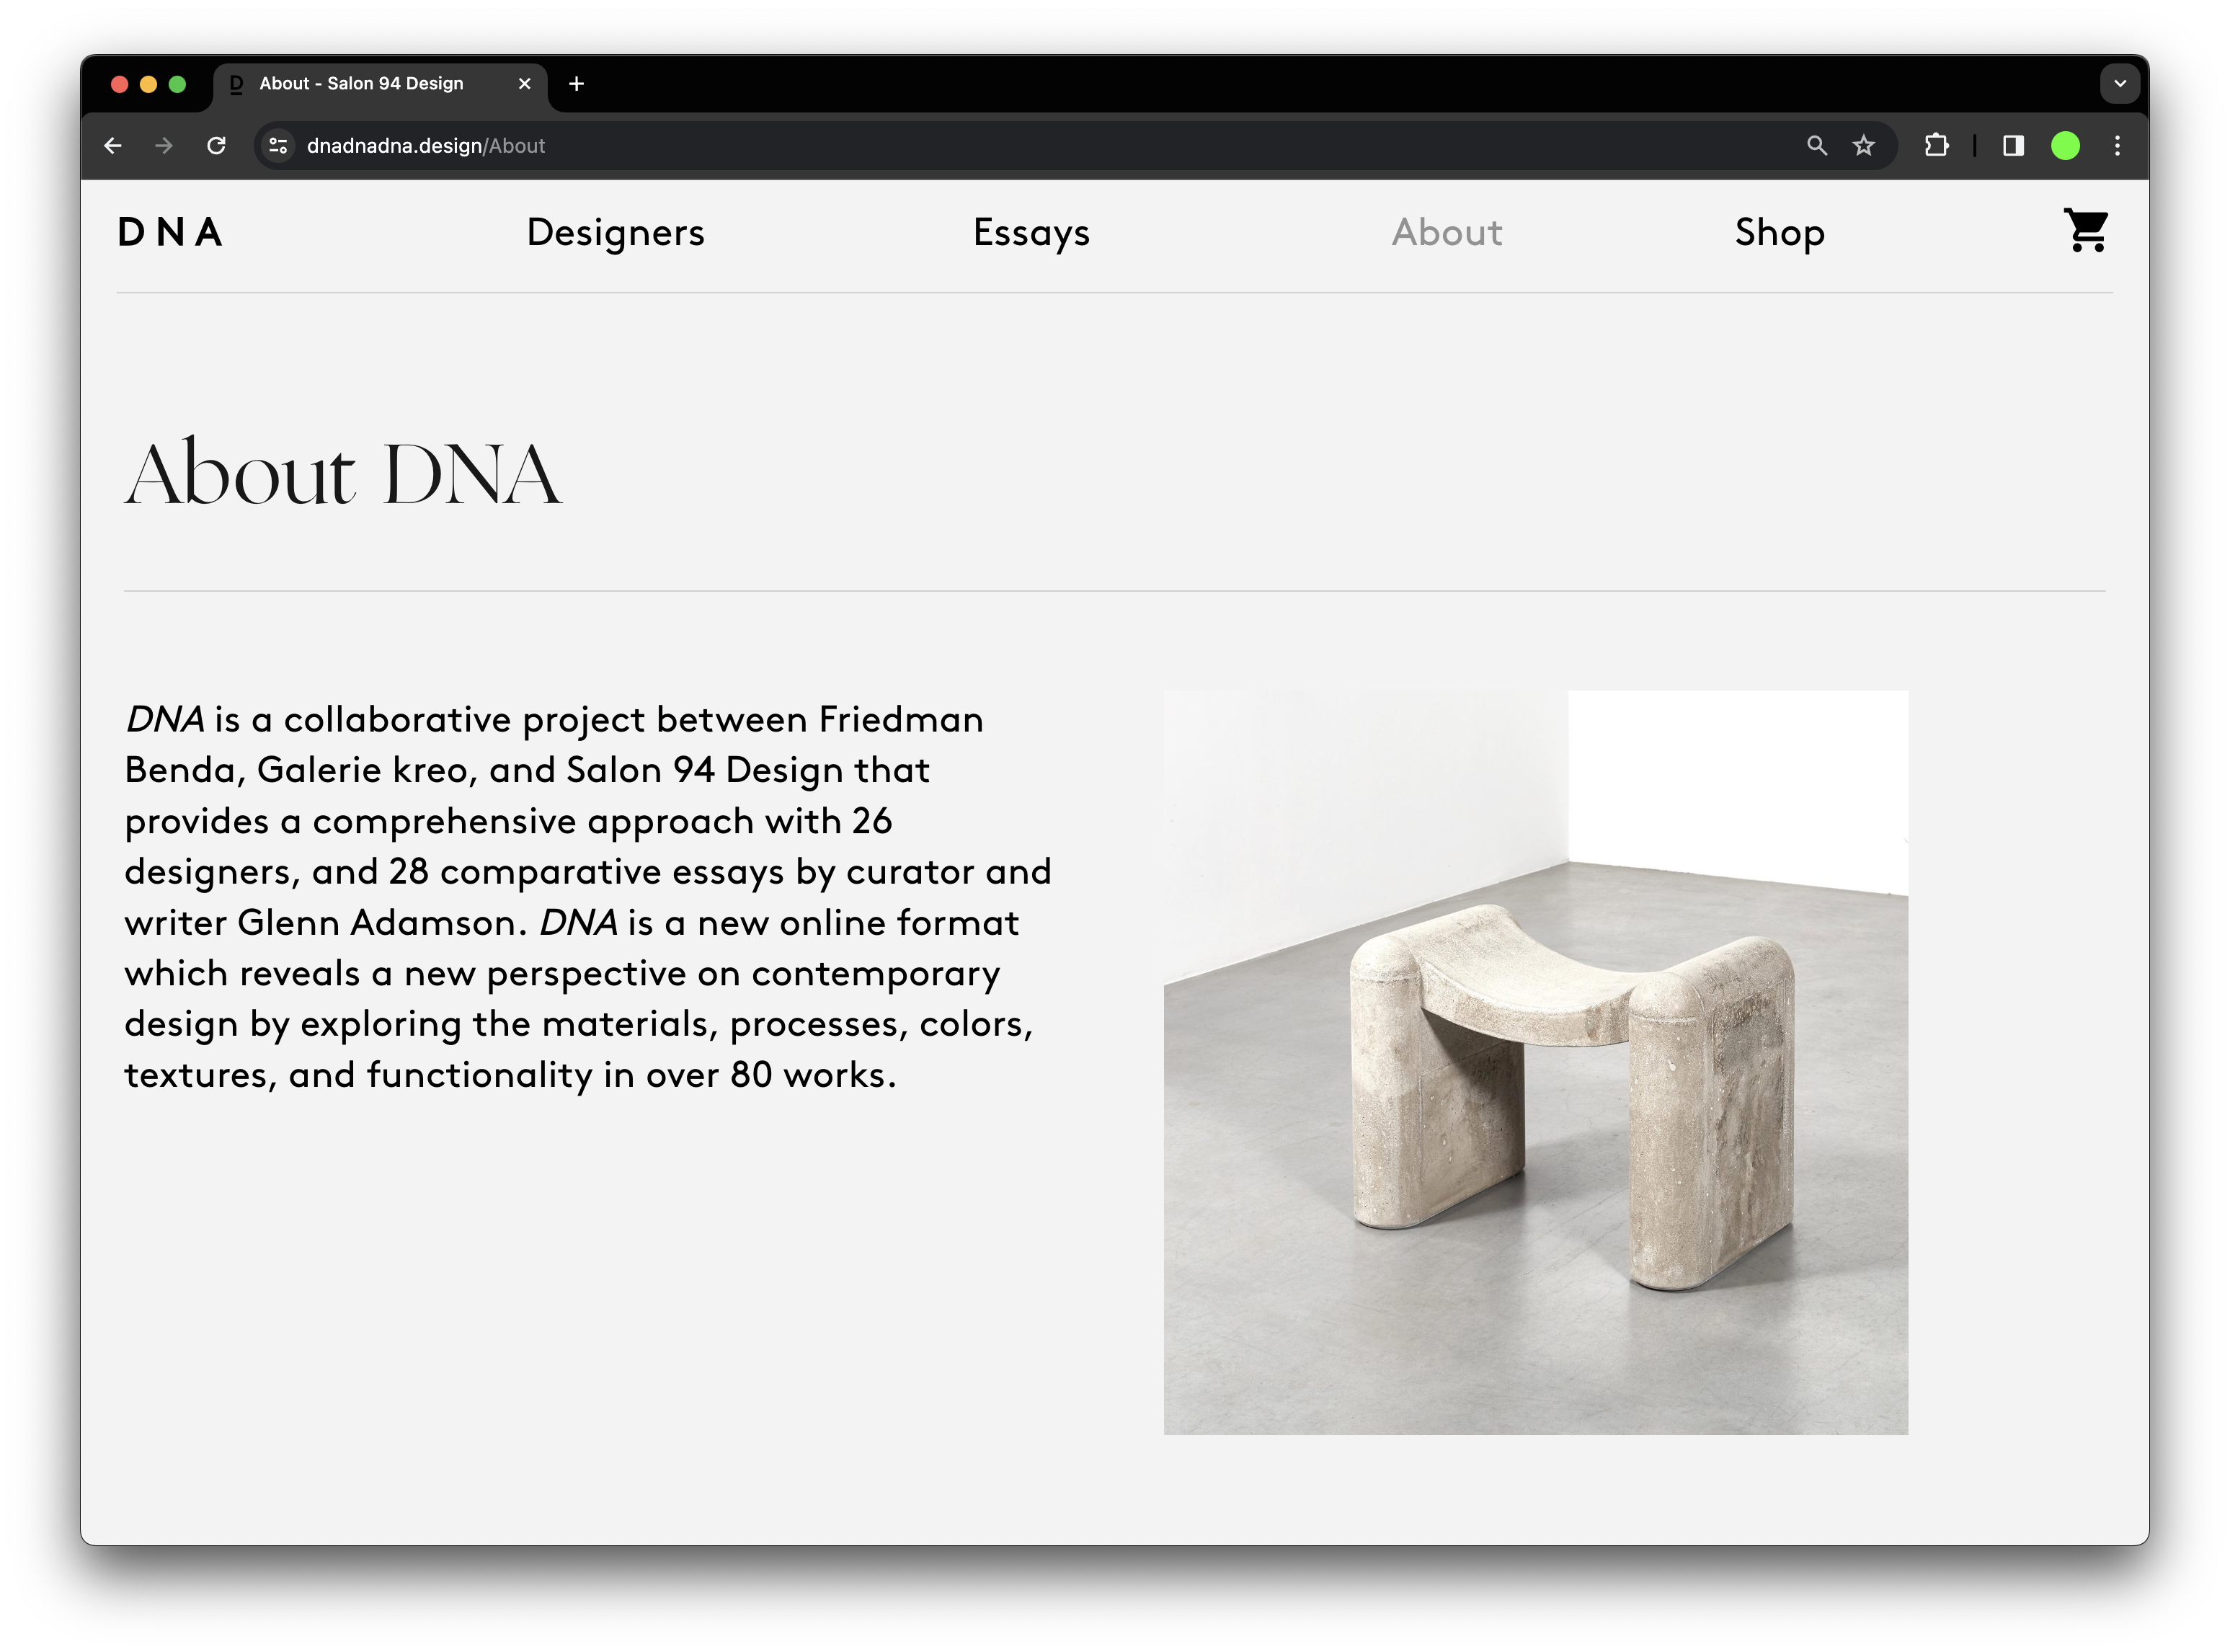Open the Shop page
The height and width of the screenshot is (1652, 2230).
pos(1779,232)
